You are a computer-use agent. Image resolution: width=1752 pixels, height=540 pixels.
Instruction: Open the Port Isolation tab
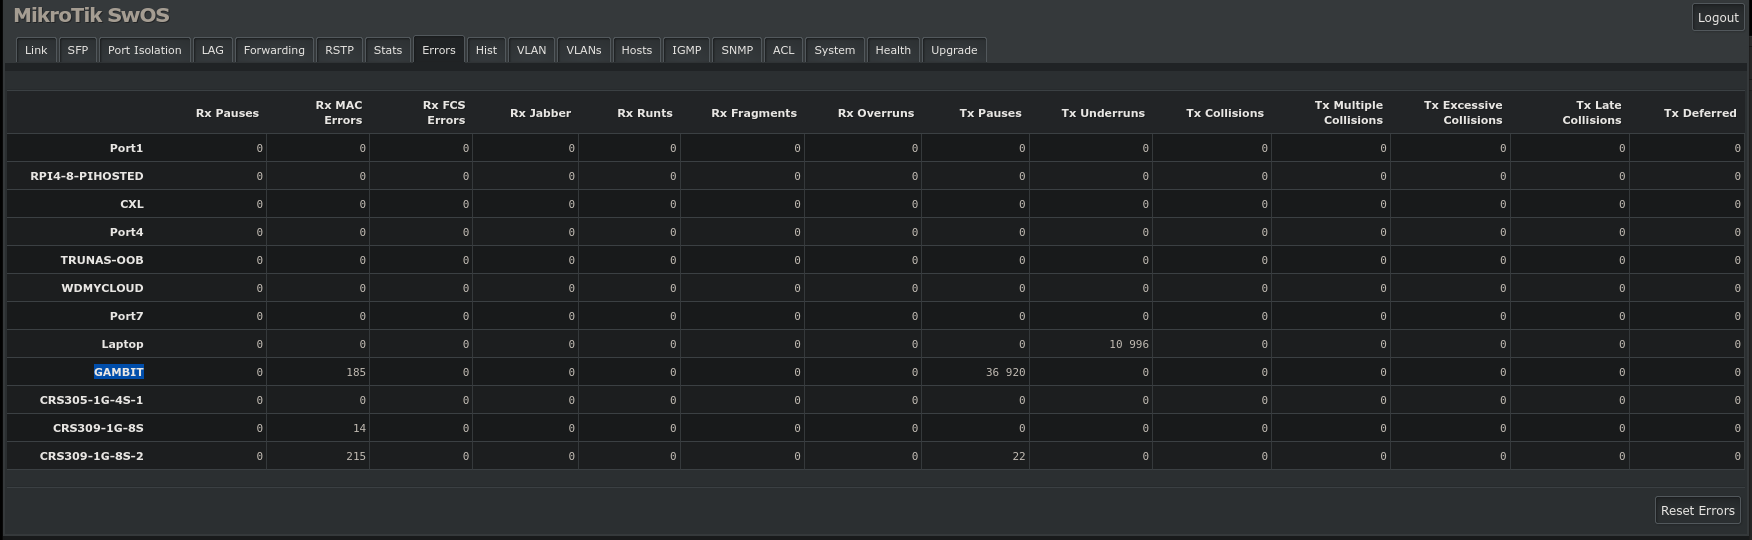click(x=145, y=50)
